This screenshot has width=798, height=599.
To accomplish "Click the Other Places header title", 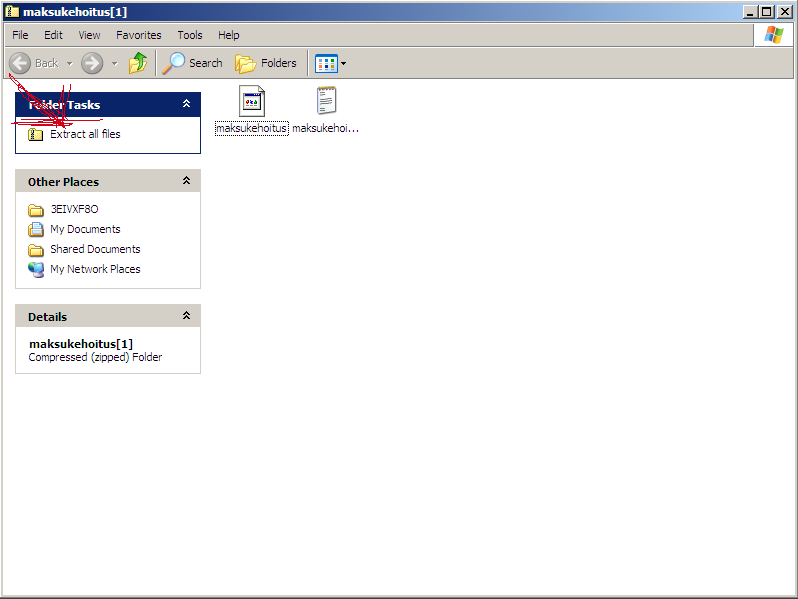I will (x=64, y=182).
